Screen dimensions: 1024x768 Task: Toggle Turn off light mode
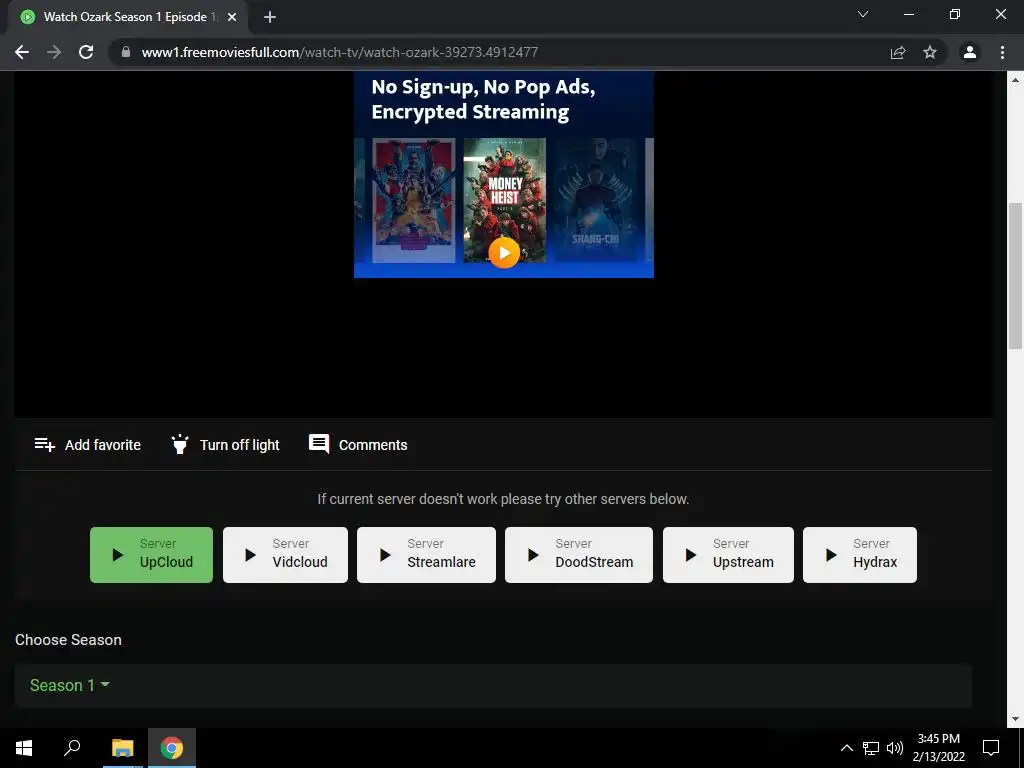coord(225,445)
